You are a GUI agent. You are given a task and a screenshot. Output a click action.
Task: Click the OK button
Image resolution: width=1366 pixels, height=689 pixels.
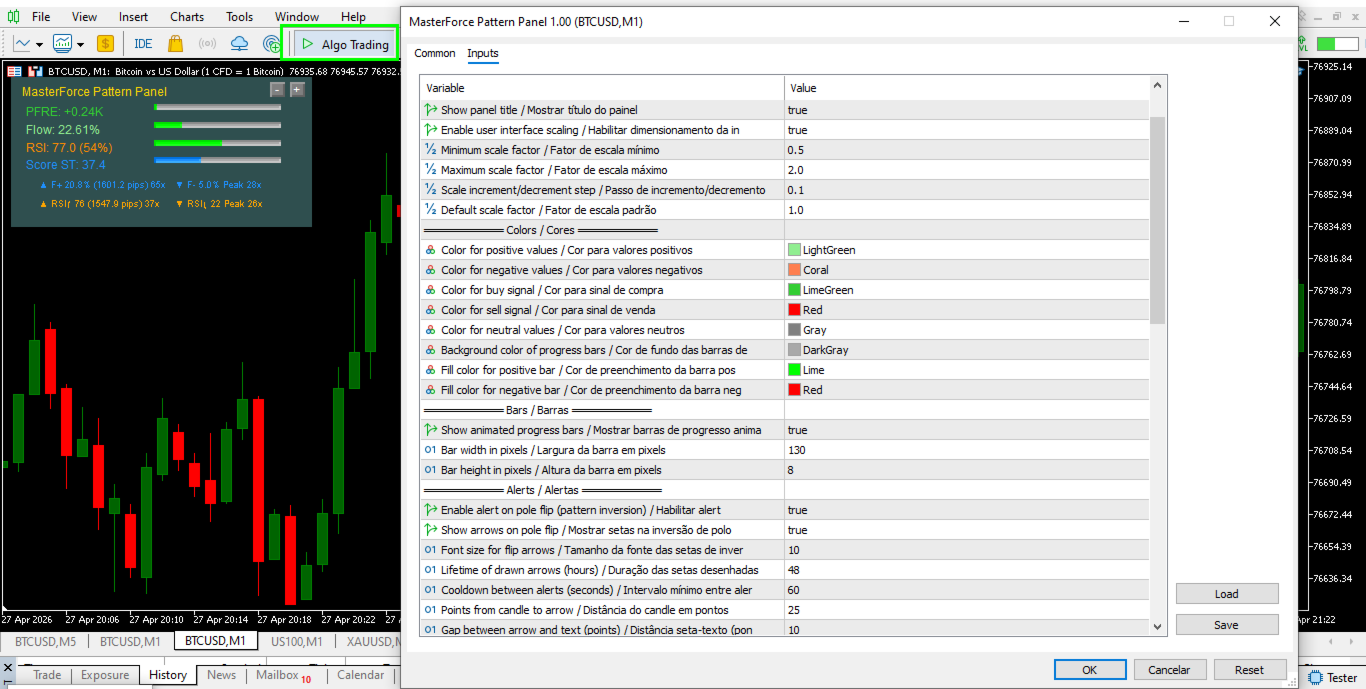[1090, 670]
